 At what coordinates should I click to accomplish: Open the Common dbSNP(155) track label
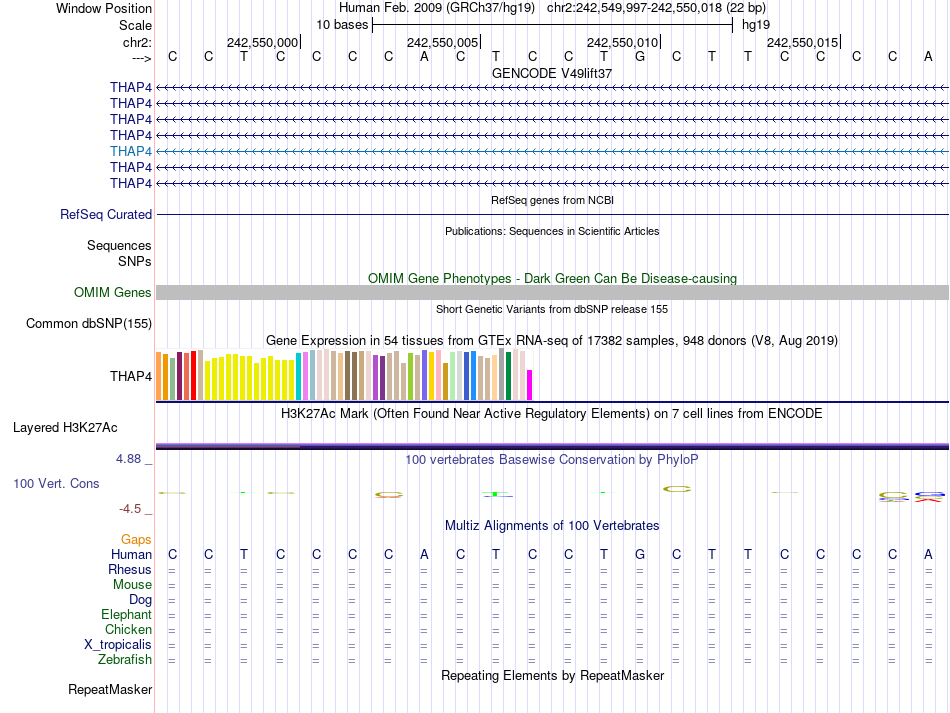tap(89, 323)
